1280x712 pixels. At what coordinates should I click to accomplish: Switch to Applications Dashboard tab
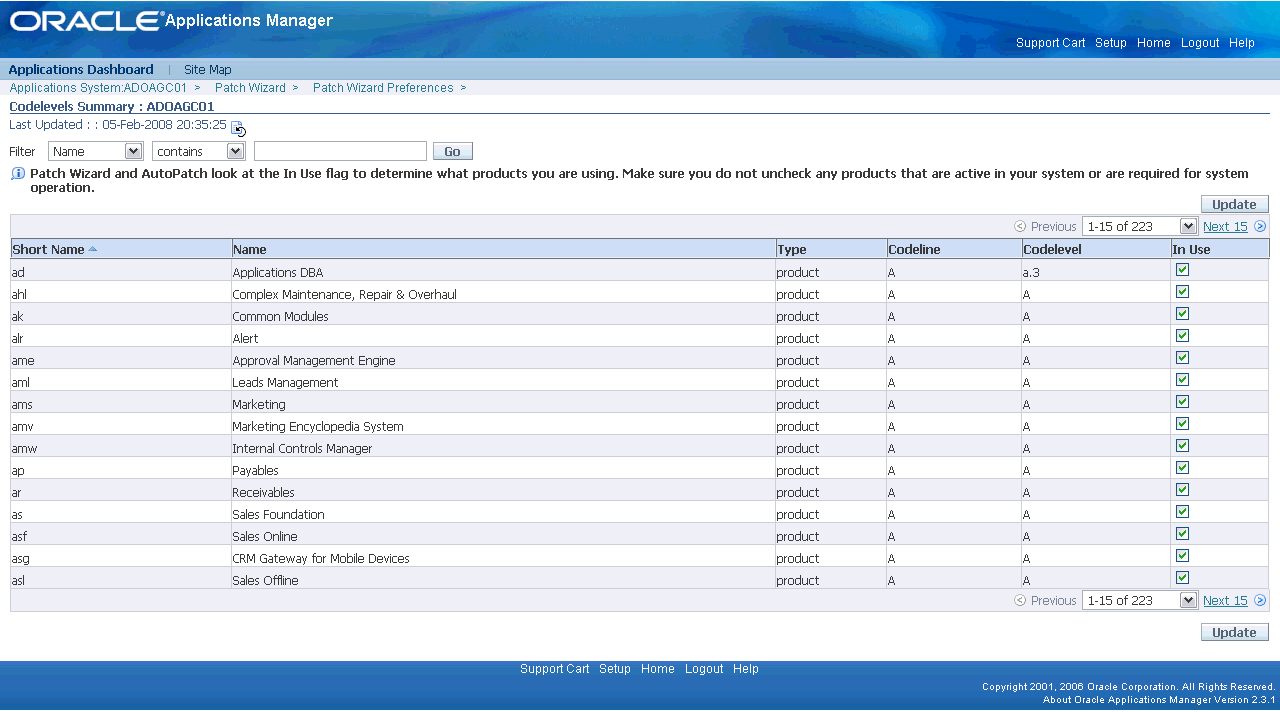point(81,70)
